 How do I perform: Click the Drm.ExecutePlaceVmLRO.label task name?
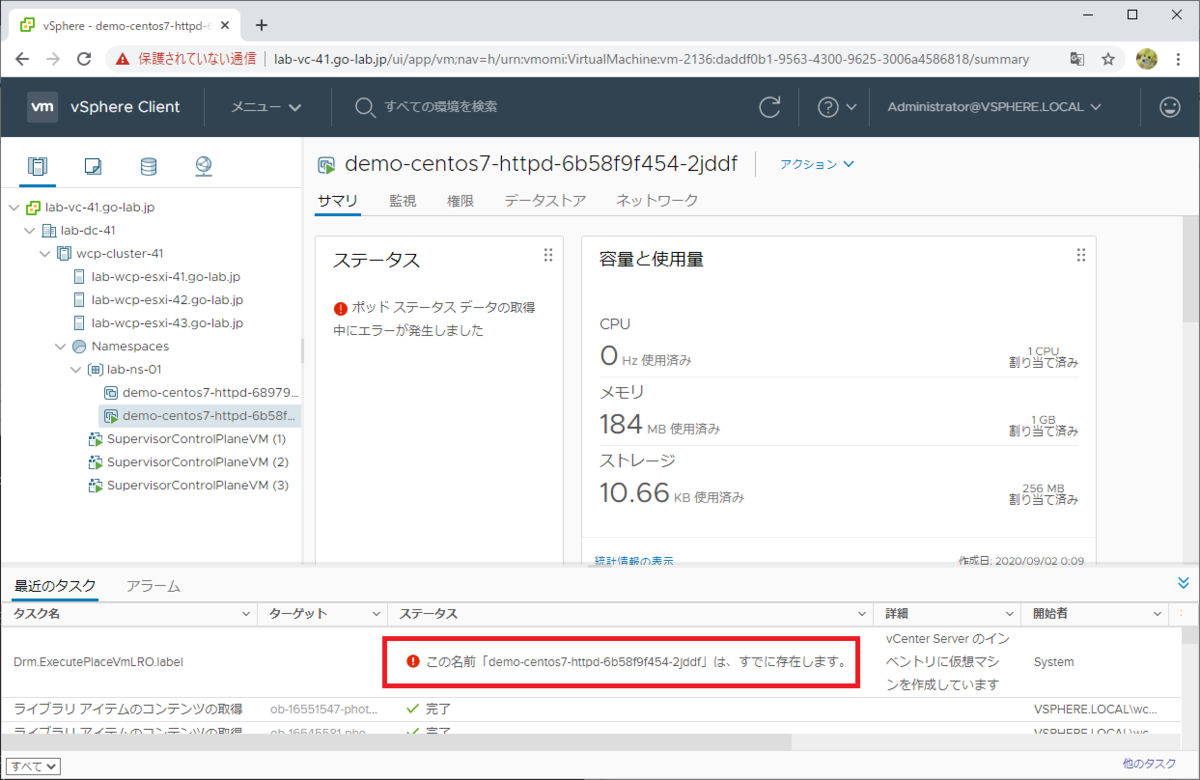click(98, 662)
